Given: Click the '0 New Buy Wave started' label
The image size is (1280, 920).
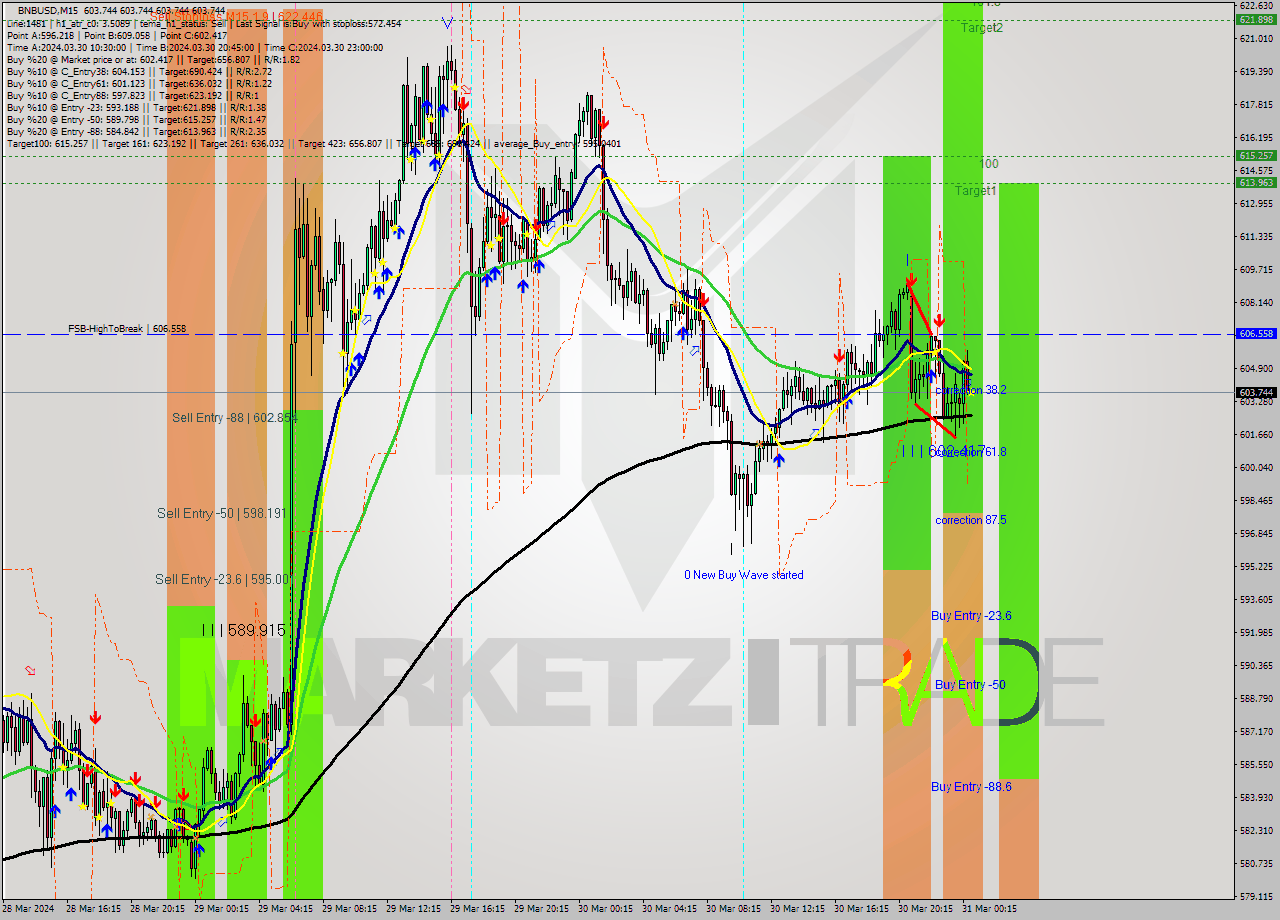Looking at the screenshot, I should [x=743, y=575].
